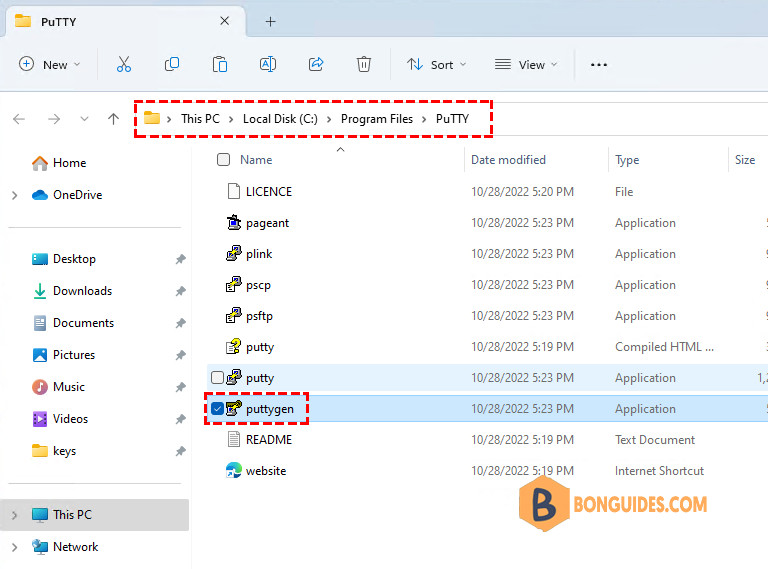The image size is (768, 569).
Task: Click pin icon beside Downloads
Action: coord(181,291)
